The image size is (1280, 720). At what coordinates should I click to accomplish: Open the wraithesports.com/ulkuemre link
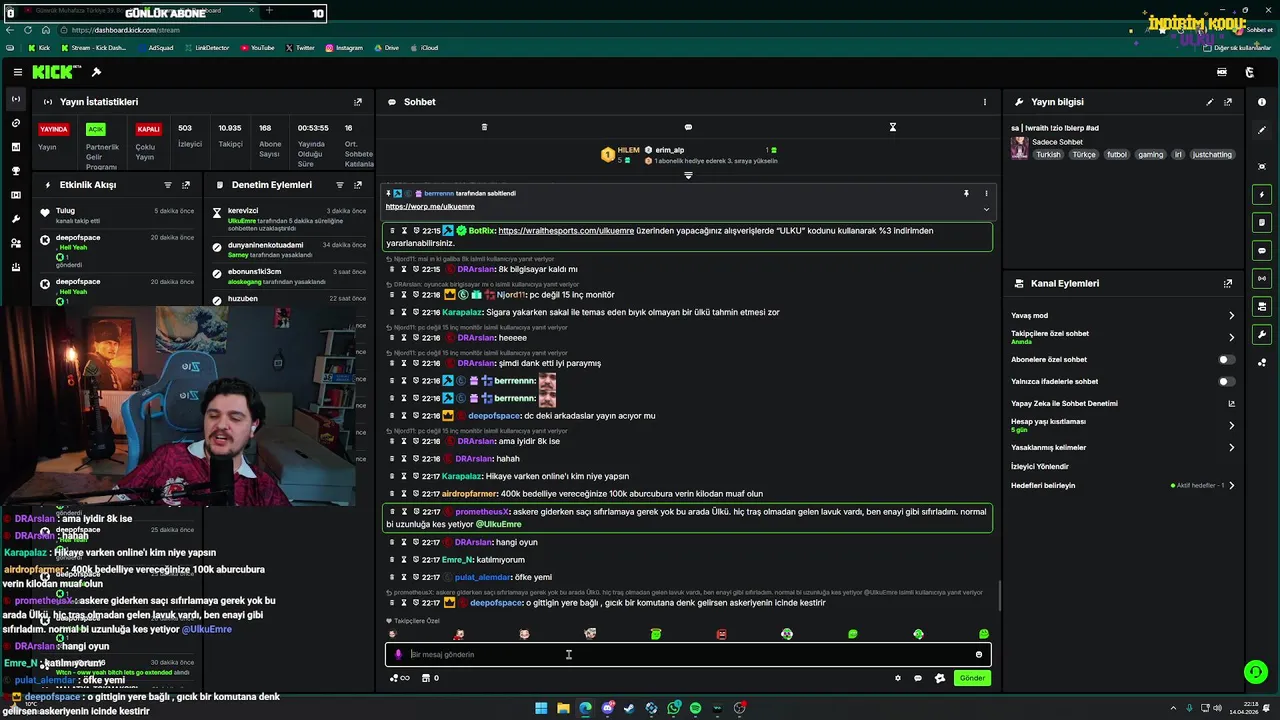tap(566, 231)
